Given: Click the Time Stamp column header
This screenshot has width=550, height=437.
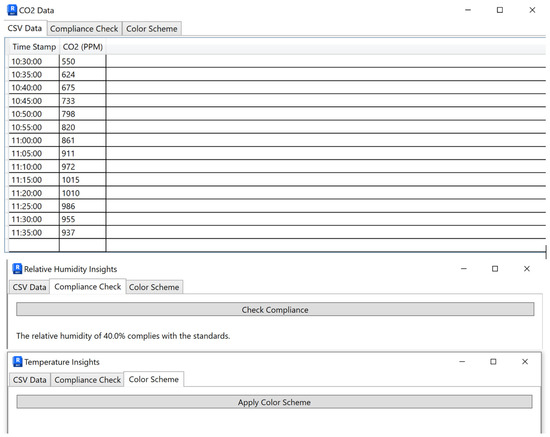Looking at the screenshot, I should coord(34,47).
